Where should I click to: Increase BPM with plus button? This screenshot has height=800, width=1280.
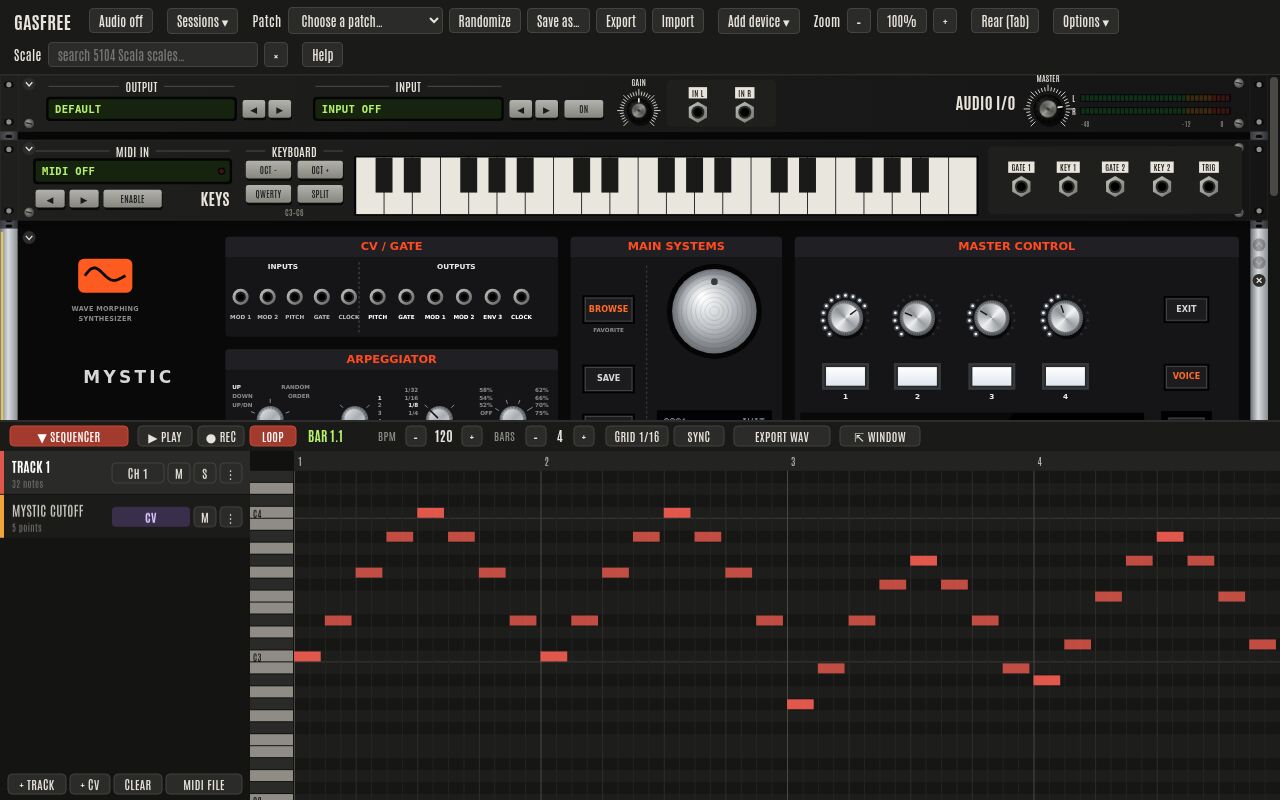click(471, 437)
